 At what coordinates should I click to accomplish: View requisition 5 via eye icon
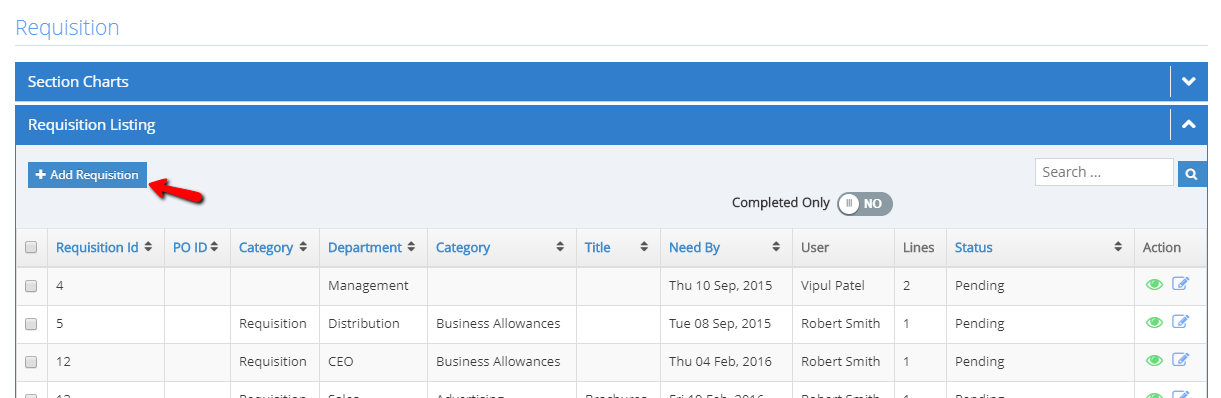pyautogui.click(x=1154, y=323)
